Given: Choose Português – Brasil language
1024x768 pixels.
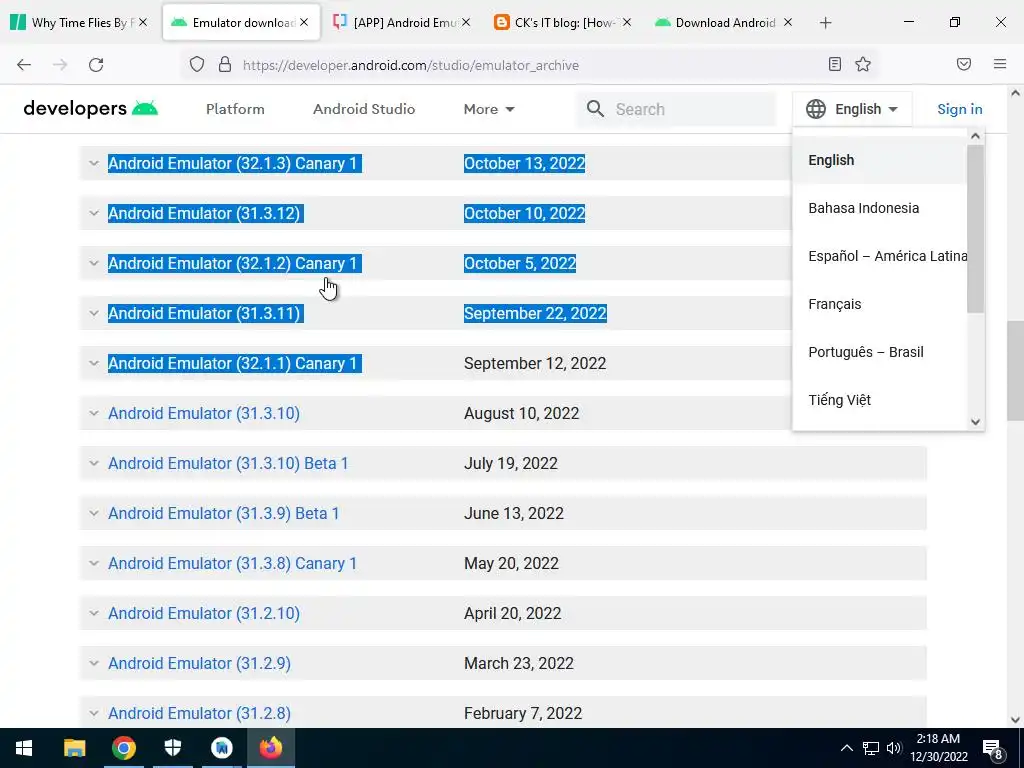Looking at the screenshot, I should (x=879, y=352).
